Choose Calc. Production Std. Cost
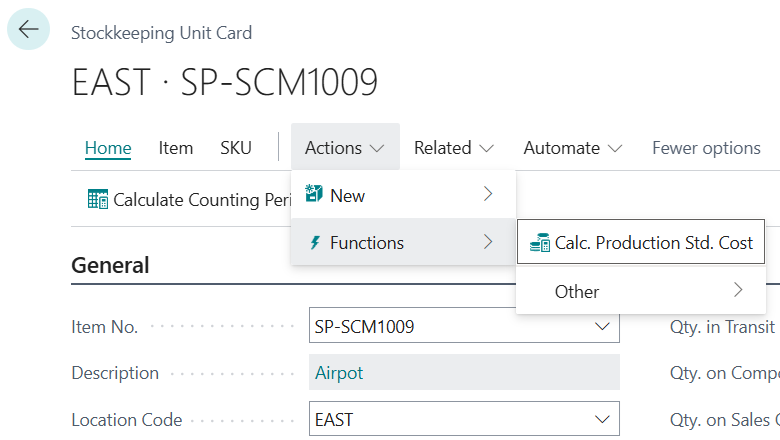The height and width of the screenshot is (440, 780). (x=654, y=242)
